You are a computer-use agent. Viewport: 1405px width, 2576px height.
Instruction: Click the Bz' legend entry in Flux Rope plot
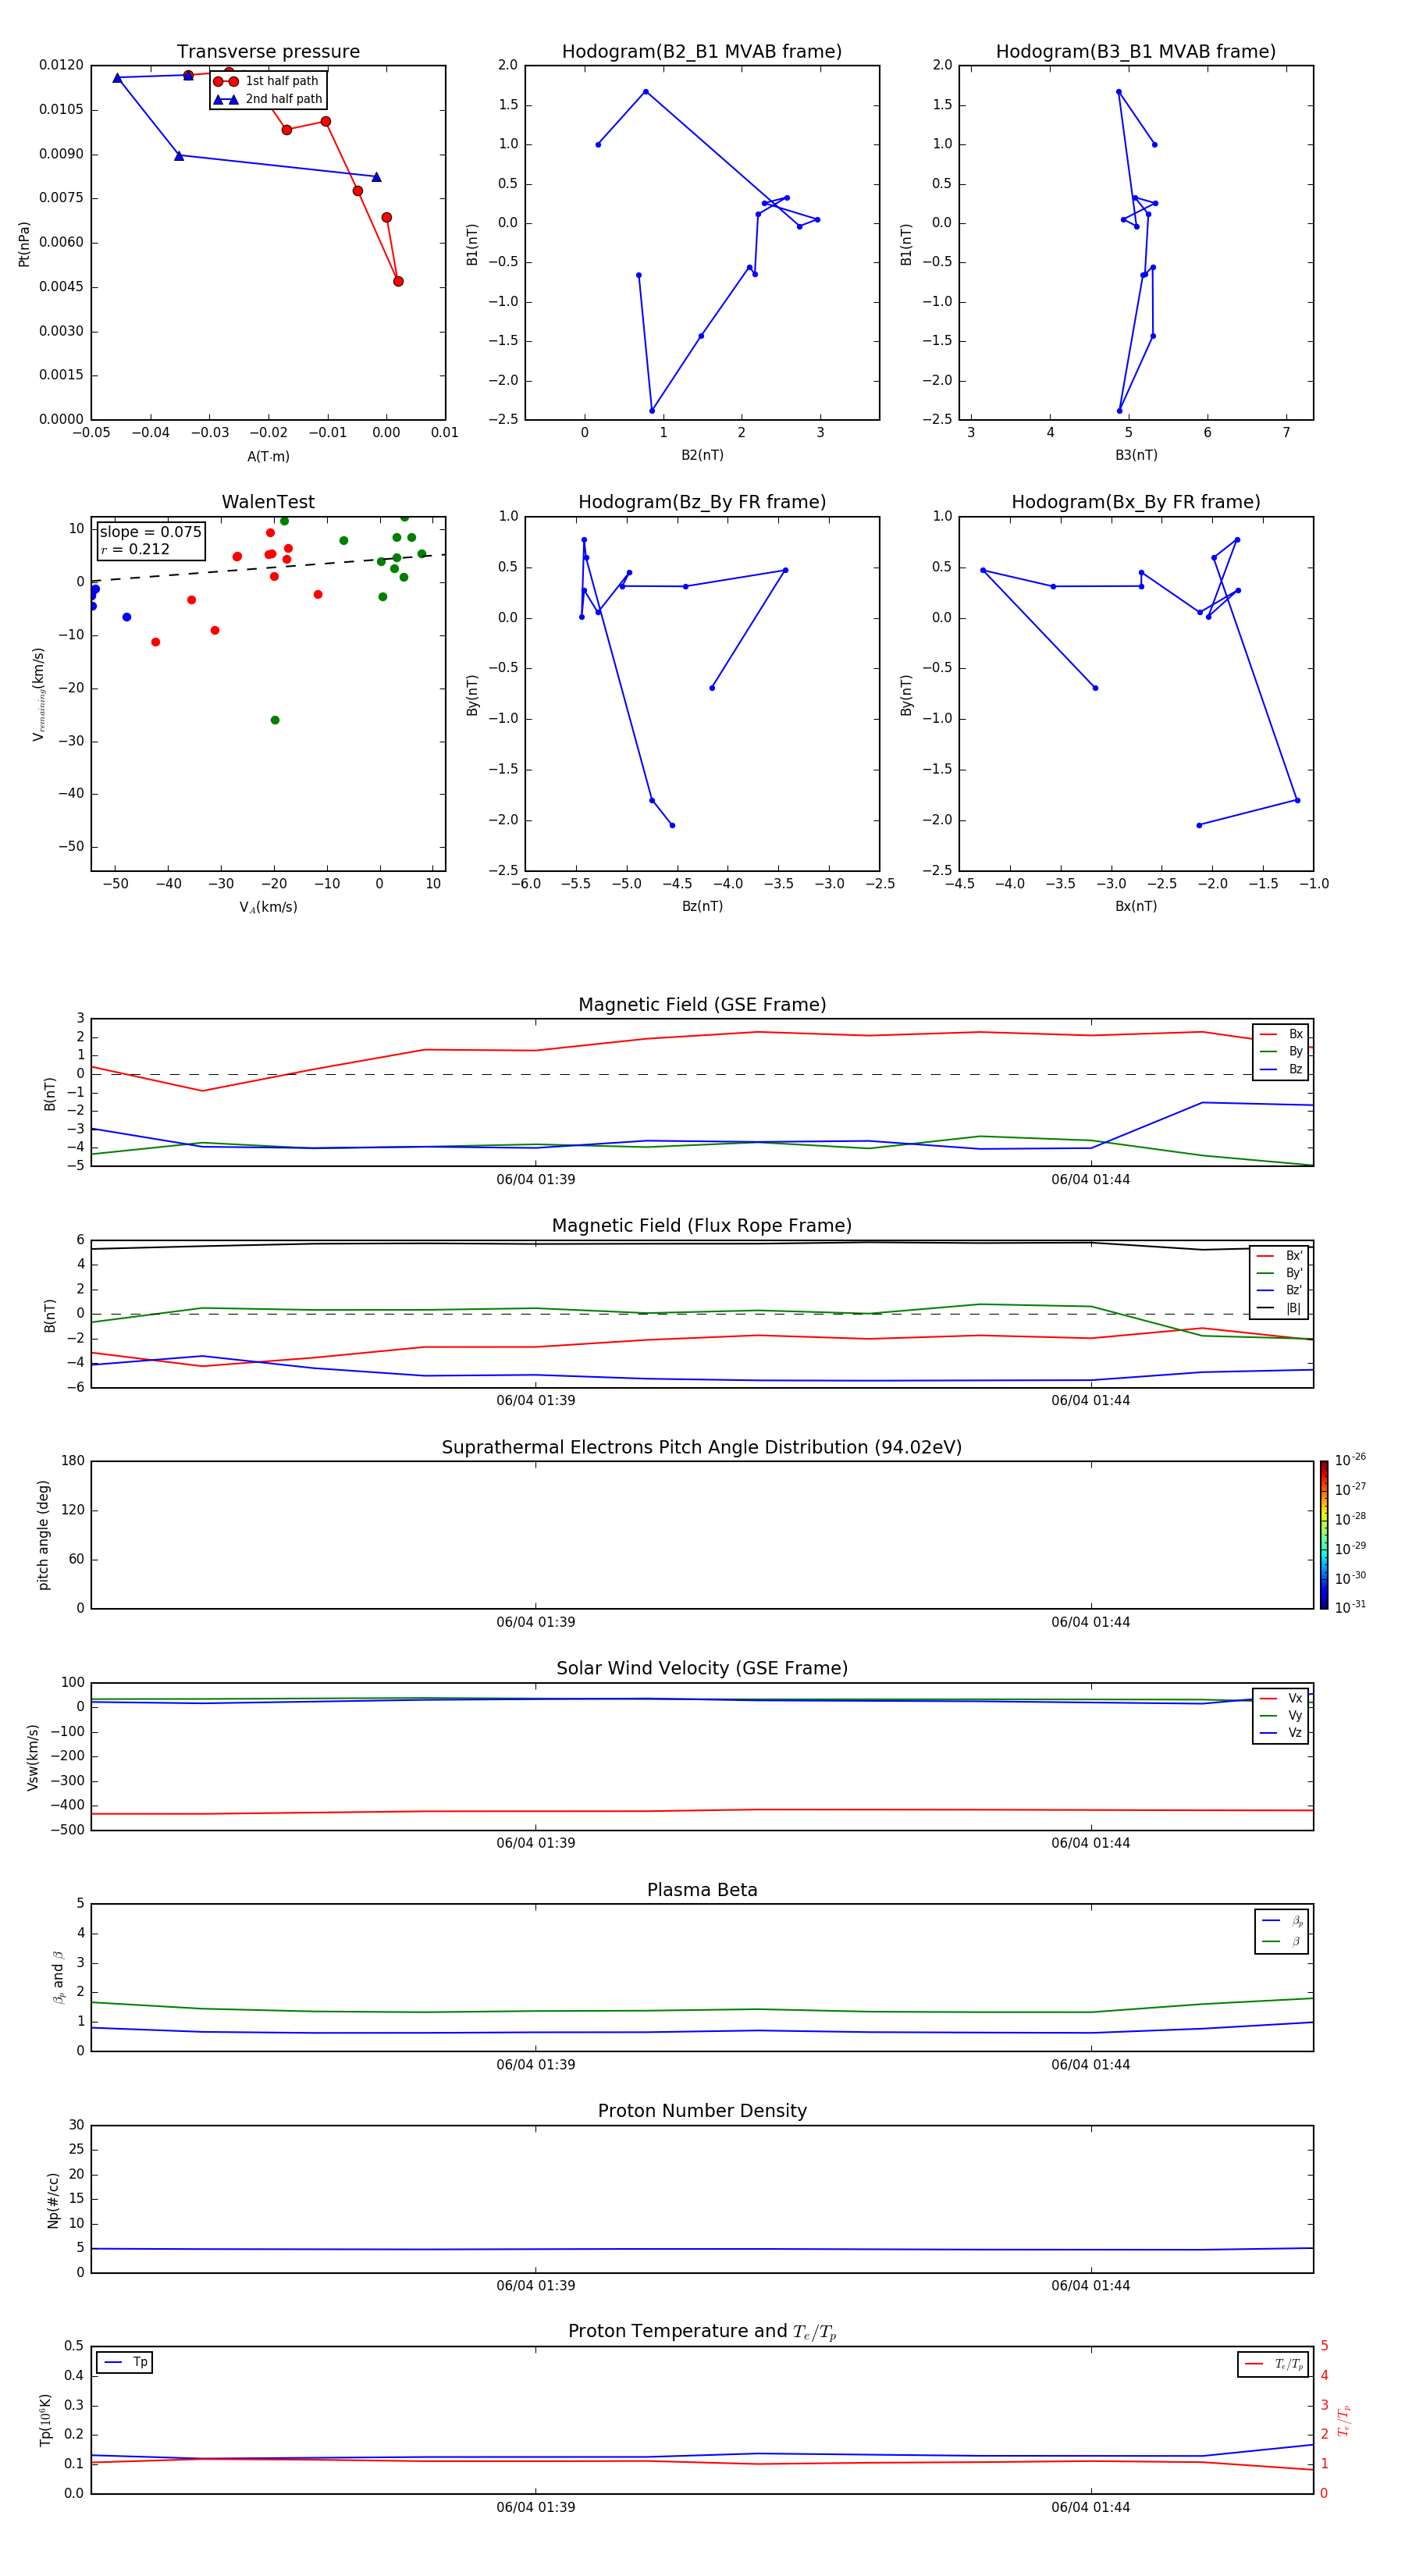coord(1279,1290)
